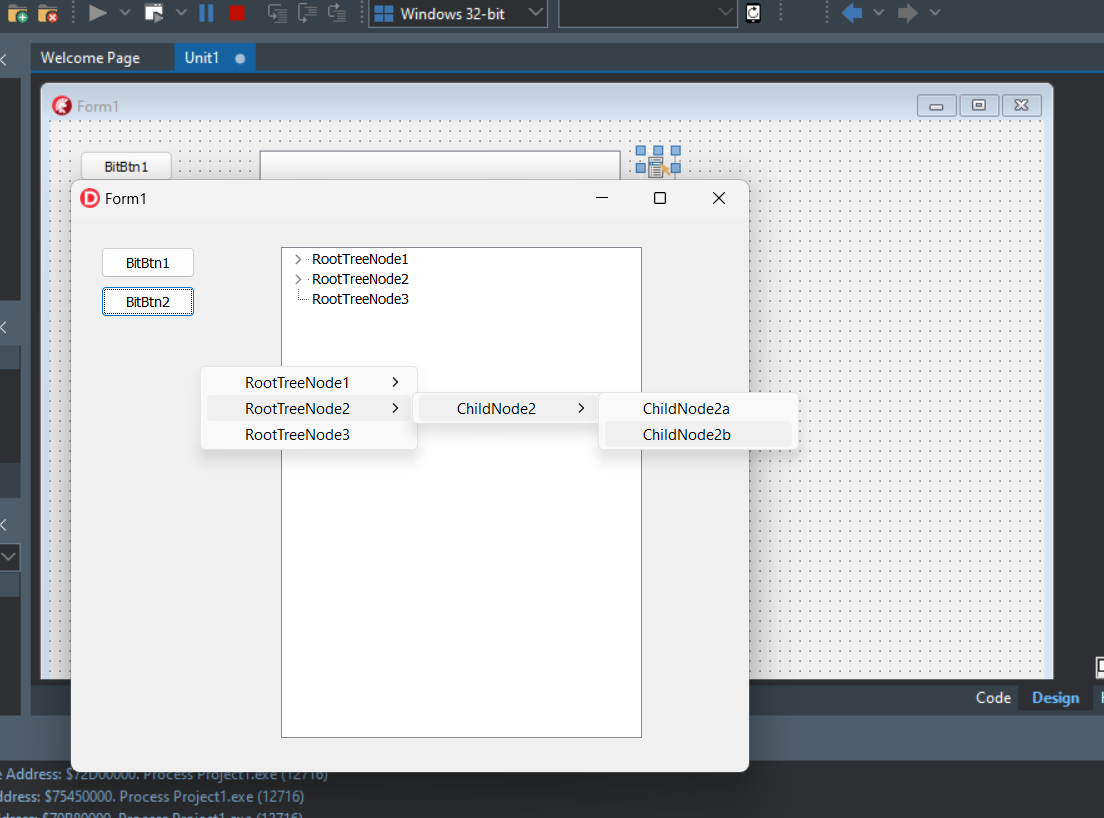Screen dimensions: 1104x818
Task: Pause the running program
Action: [x=206, y=13]
